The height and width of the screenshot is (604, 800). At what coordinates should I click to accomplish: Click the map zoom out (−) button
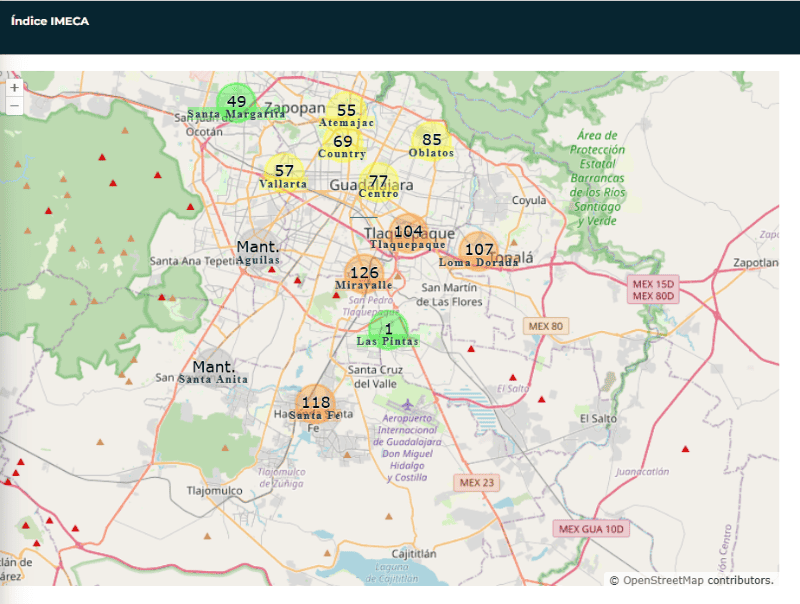(14, 105)
